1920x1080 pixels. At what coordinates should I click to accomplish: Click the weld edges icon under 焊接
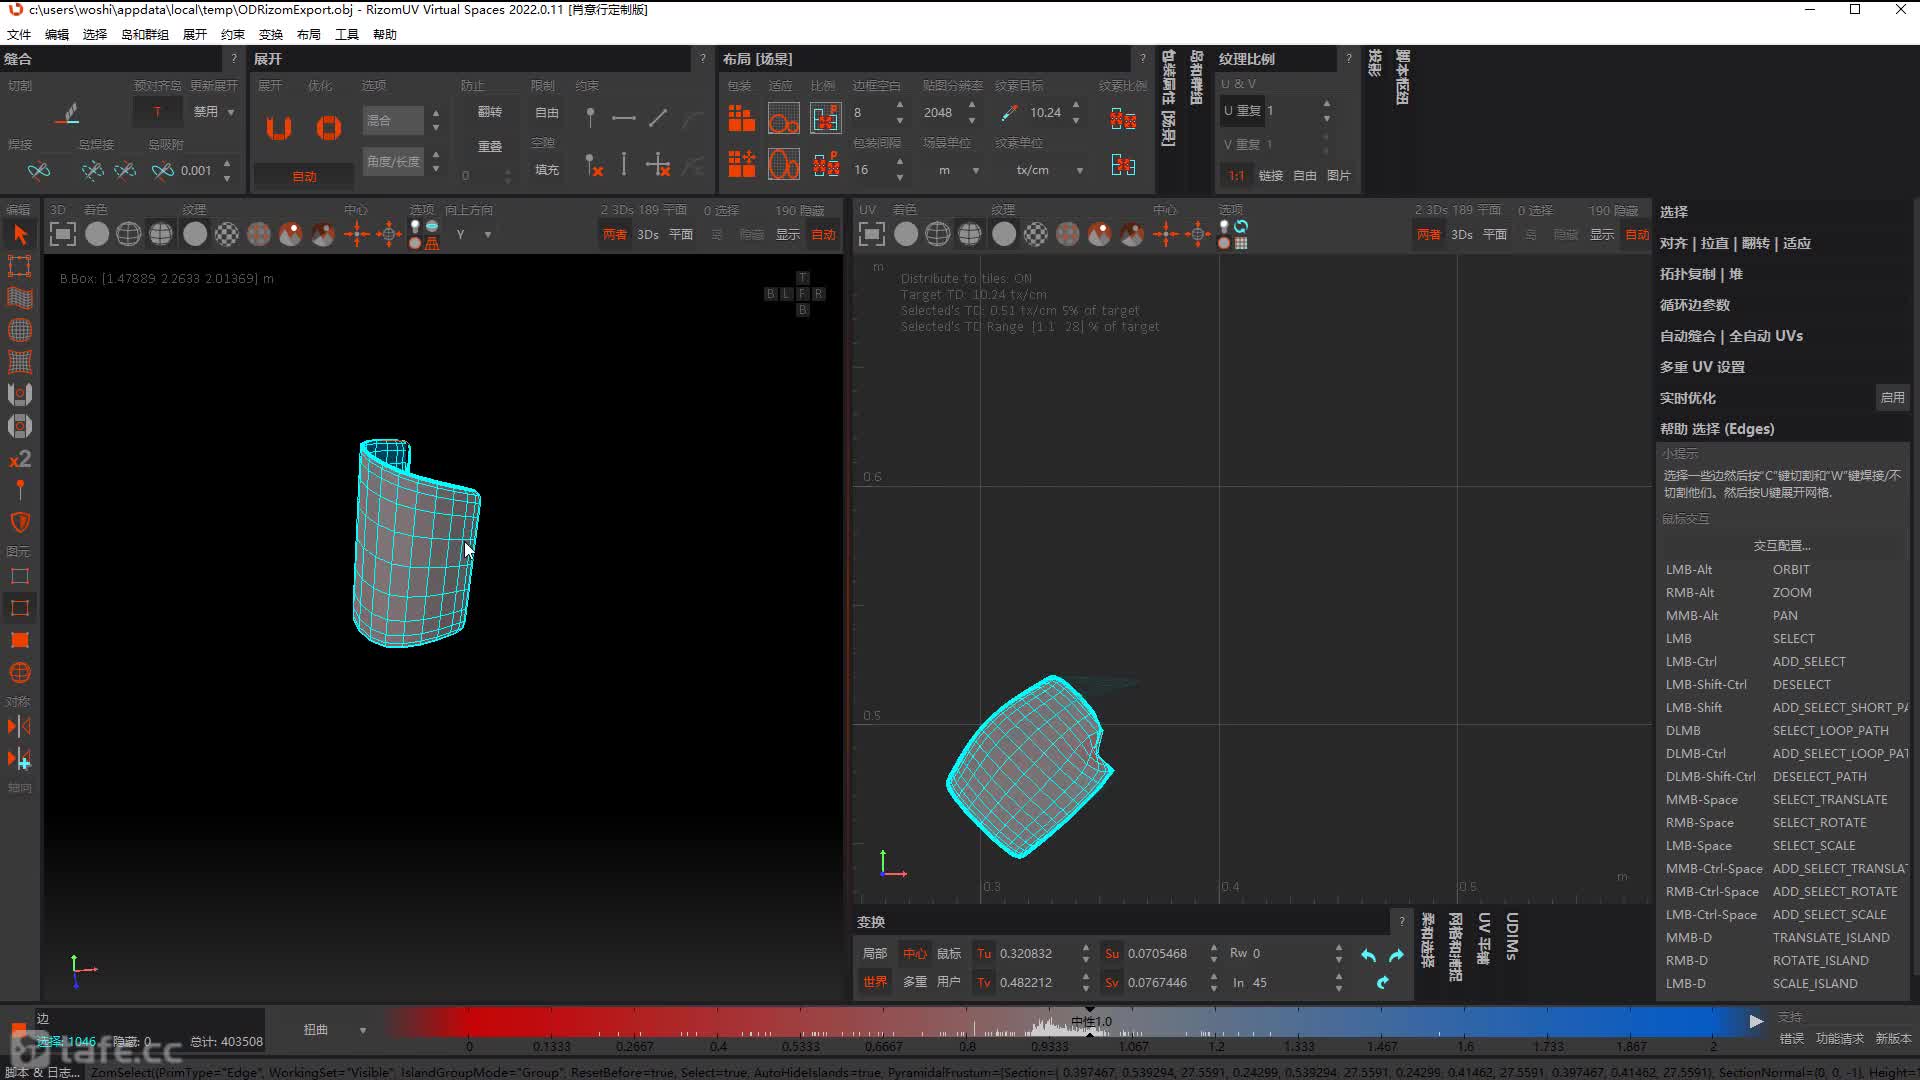click(38, 171)
